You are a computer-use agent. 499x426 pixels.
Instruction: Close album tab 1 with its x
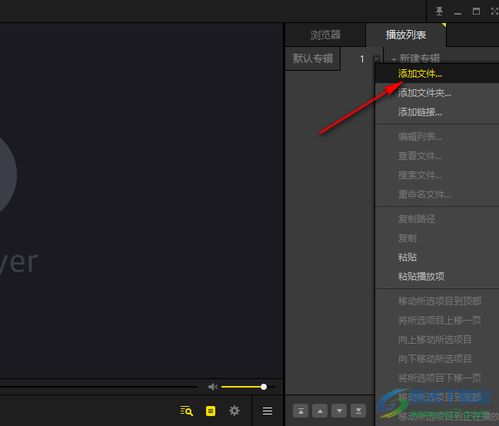tap(376, 59)
